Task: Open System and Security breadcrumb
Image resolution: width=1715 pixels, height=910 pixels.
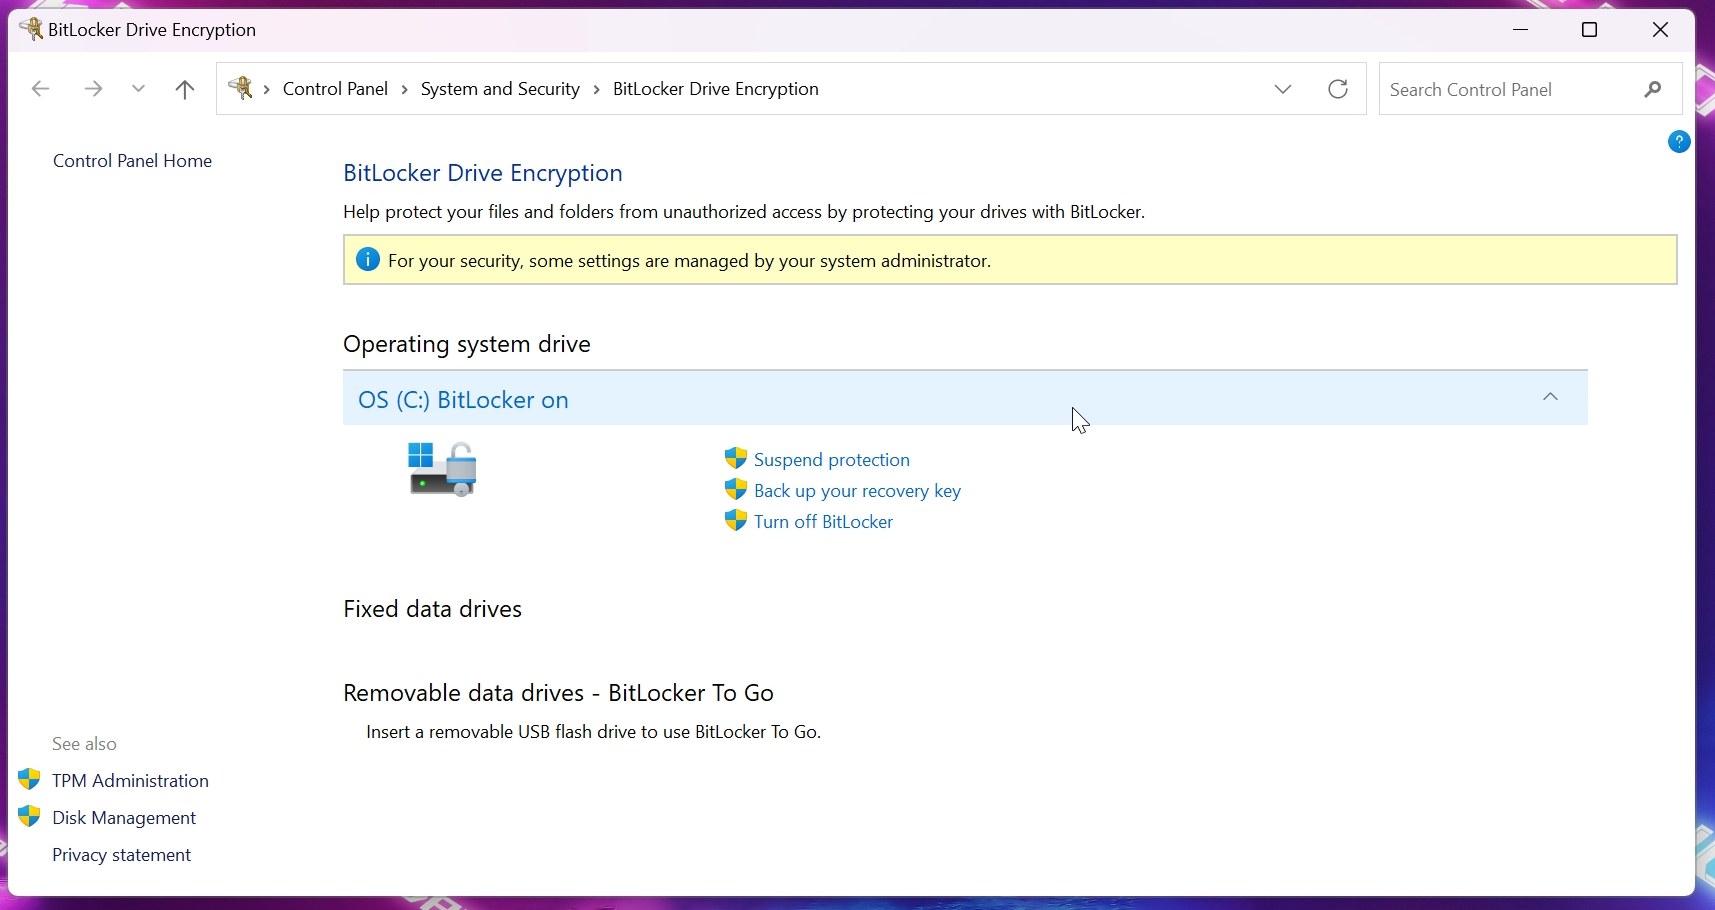Action: 500,89
